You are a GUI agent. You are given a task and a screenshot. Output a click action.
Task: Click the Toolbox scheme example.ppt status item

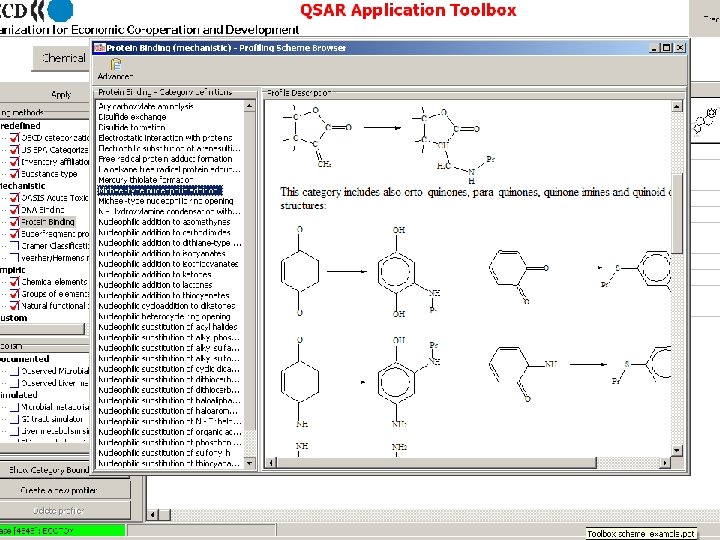point(641,534)
